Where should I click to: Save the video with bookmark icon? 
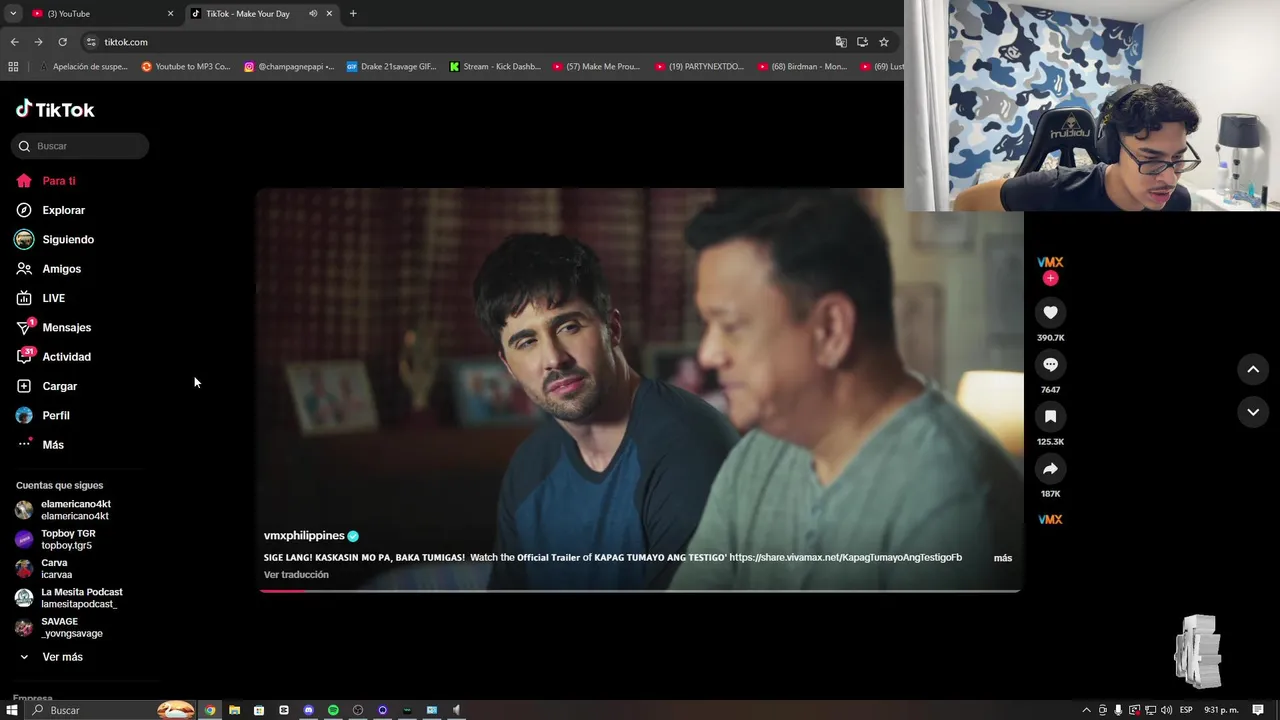tap(1050, 417)
